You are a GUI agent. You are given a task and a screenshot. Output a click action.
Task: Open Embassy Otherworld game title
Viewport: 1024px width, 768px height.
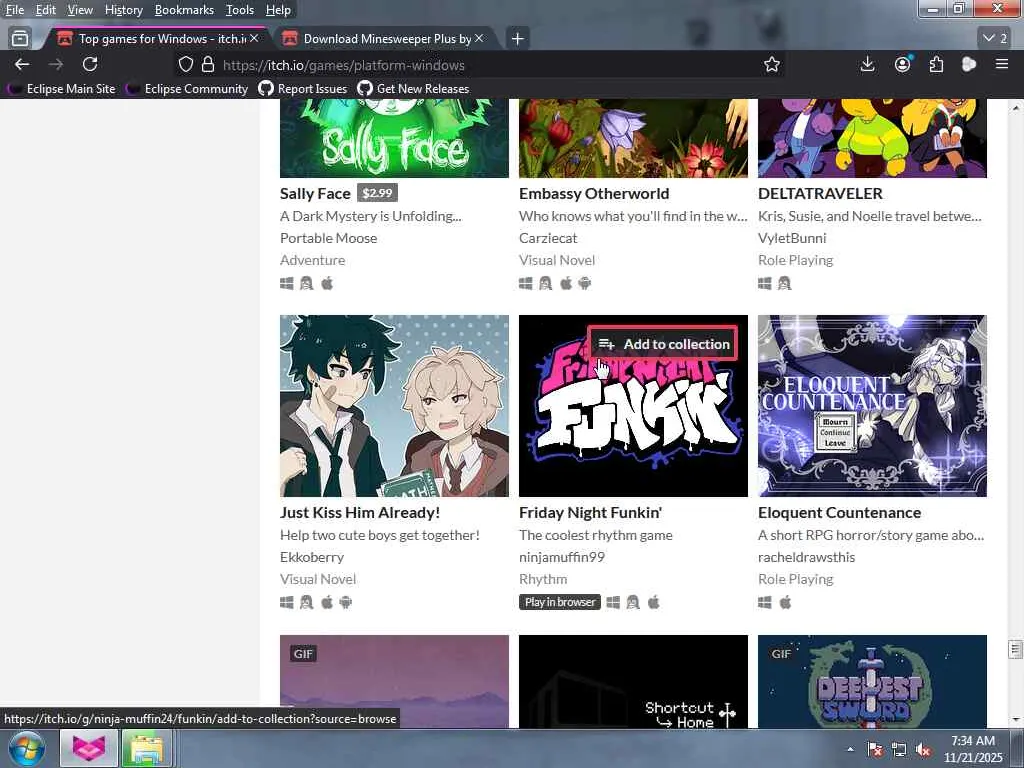(x=594, y=193)
